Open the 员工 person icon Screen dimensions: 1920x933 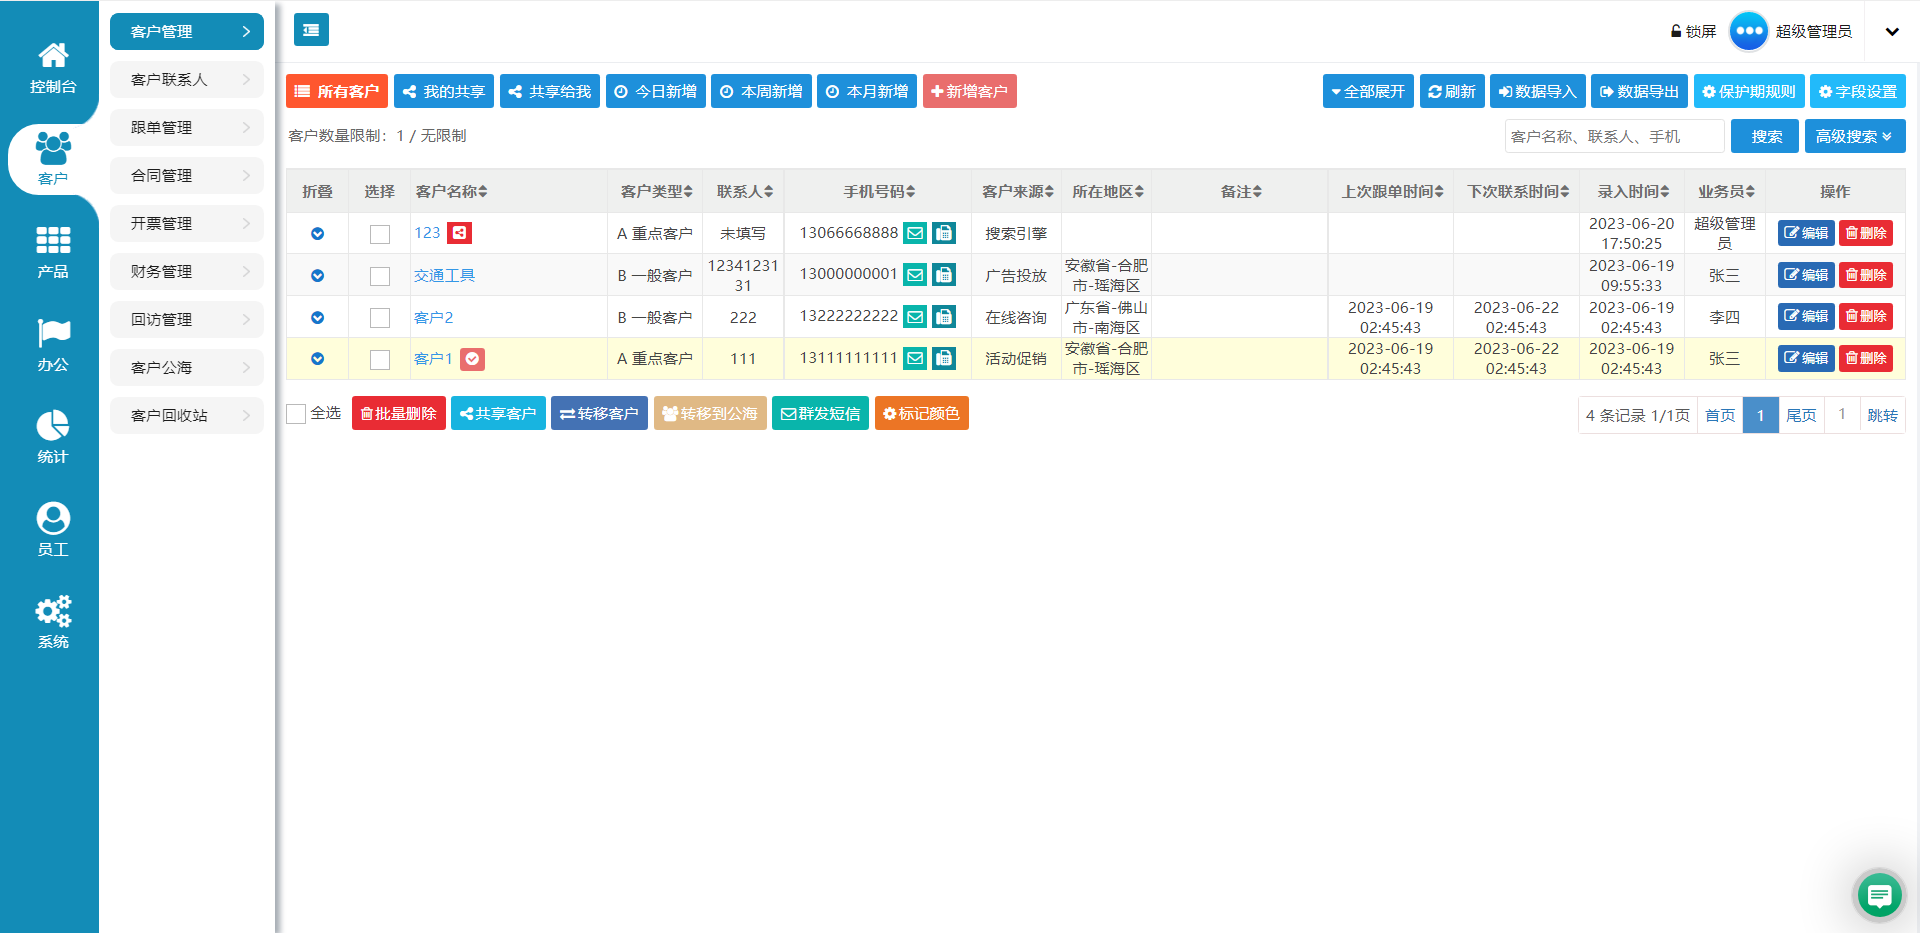(x=53, y=518)
